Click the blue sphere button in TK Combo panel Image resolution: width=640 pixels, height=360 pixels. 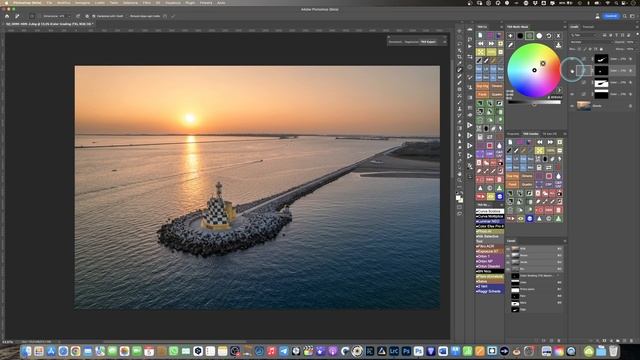click(530, 218)
